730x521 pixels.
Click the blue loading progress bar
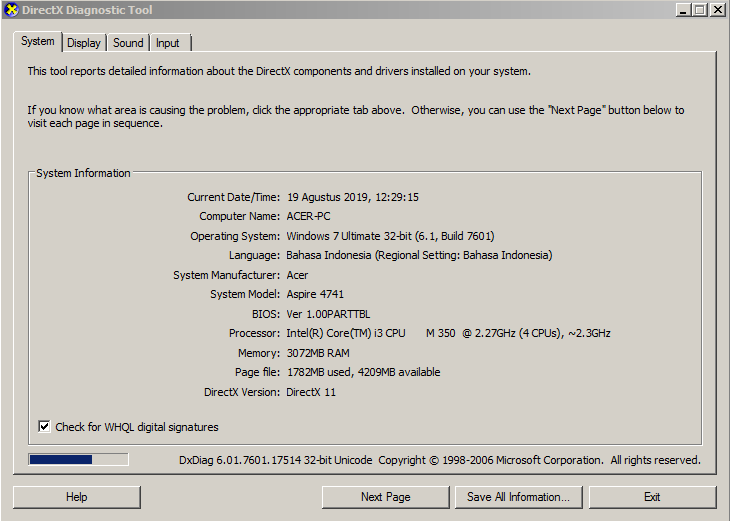tap(78, 460)
